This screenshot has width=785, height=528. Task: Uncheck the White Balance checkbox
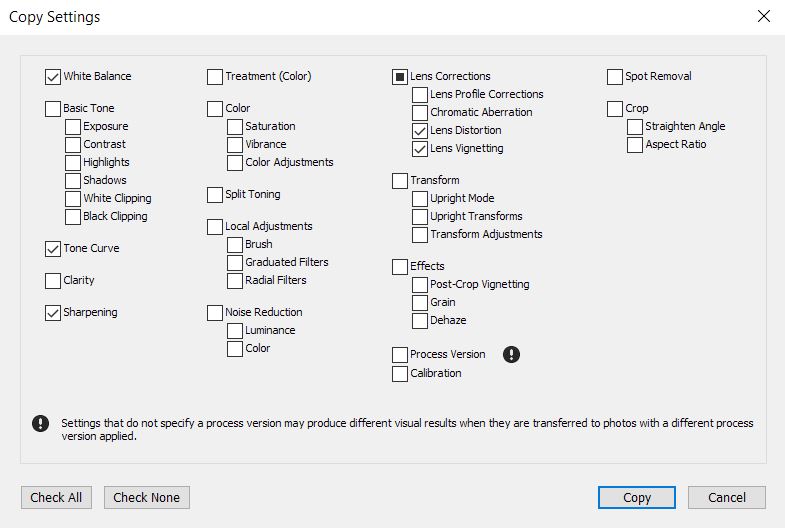tap(53, 77)
